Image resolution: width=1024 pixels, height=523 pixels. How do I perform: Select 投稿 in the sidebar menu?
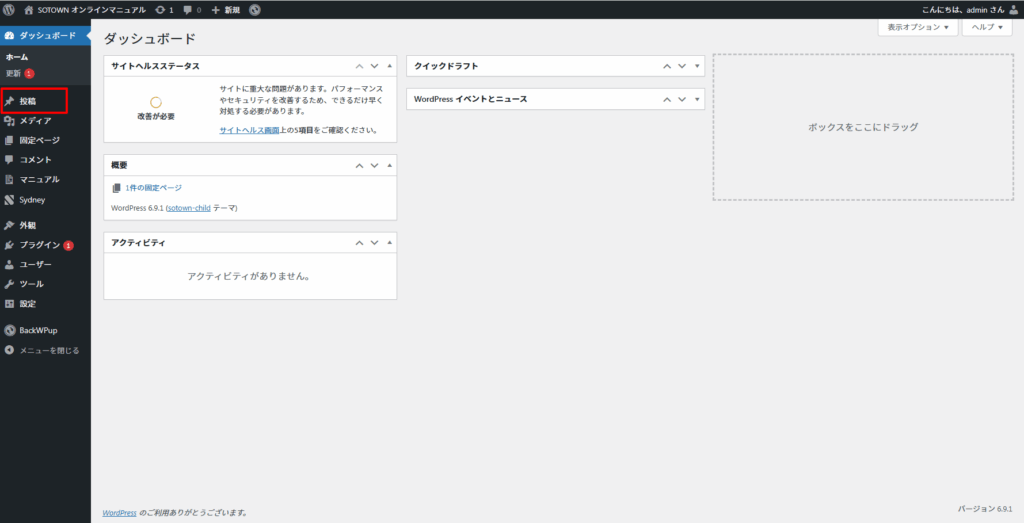pyautogui.click(x=27, y=101)
